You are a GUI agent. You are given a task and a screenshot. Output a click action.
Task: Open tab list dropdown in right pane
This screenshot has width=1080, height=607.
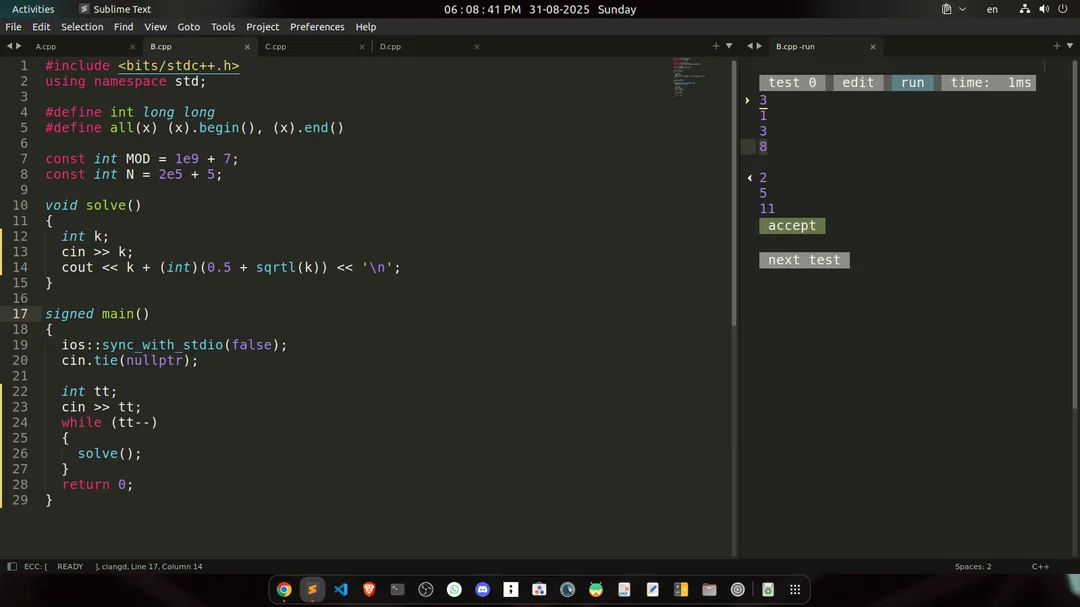[x=1069, y=46]
